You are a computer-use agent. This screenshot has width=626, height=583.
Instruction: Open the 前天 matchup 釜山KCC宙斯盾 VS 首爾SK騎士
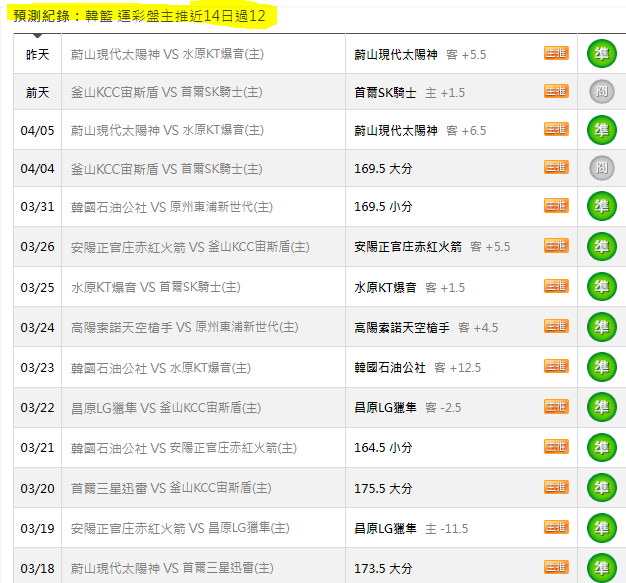[x=166, y=92]
